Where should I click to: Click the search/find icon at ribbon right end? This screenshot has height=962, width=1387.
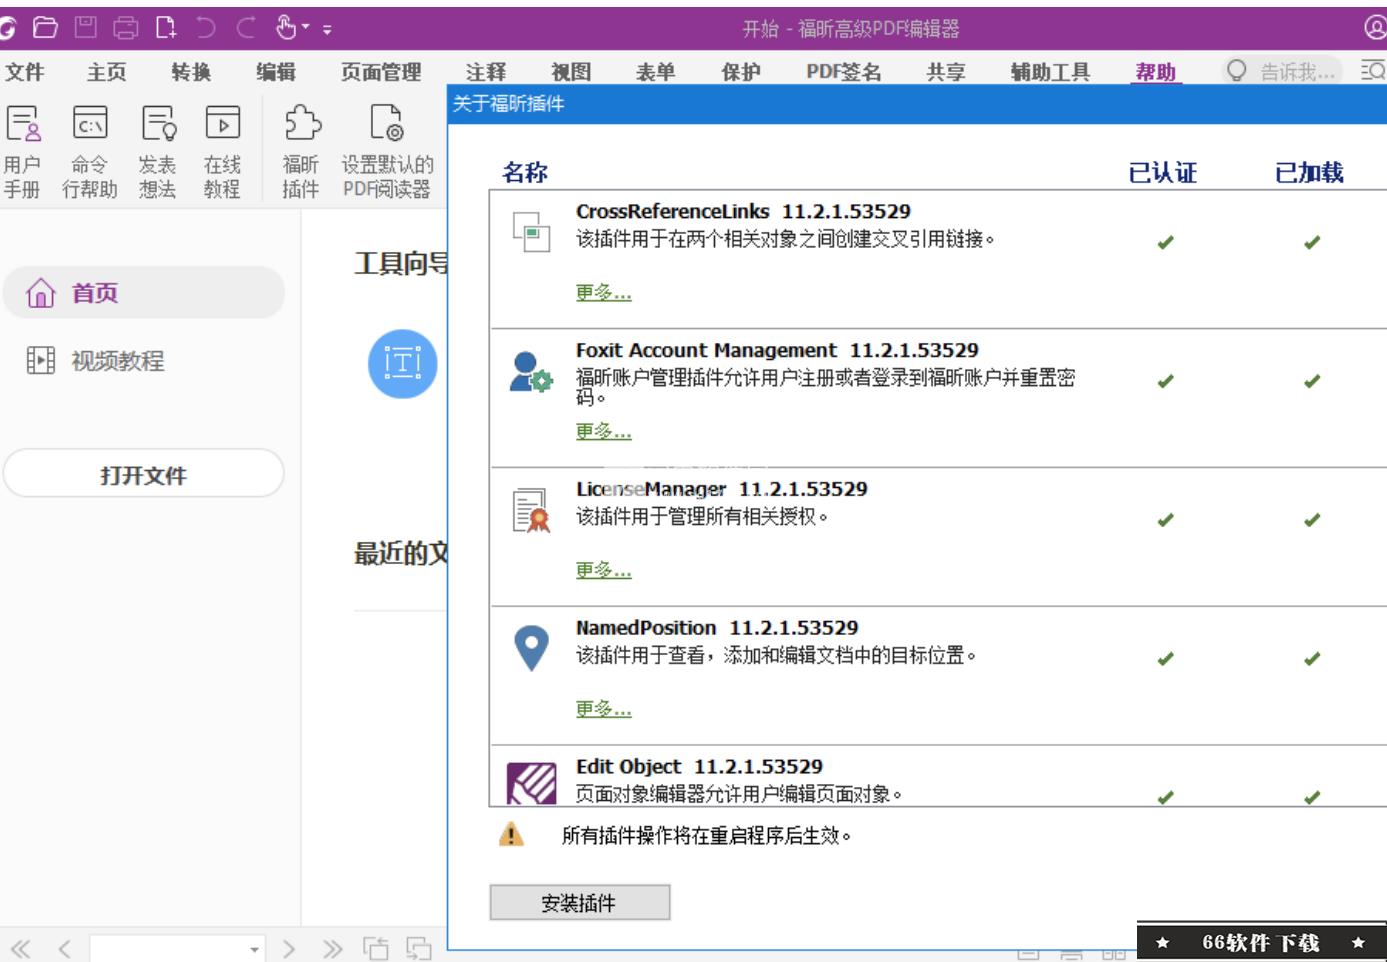tap(1373, 70)
